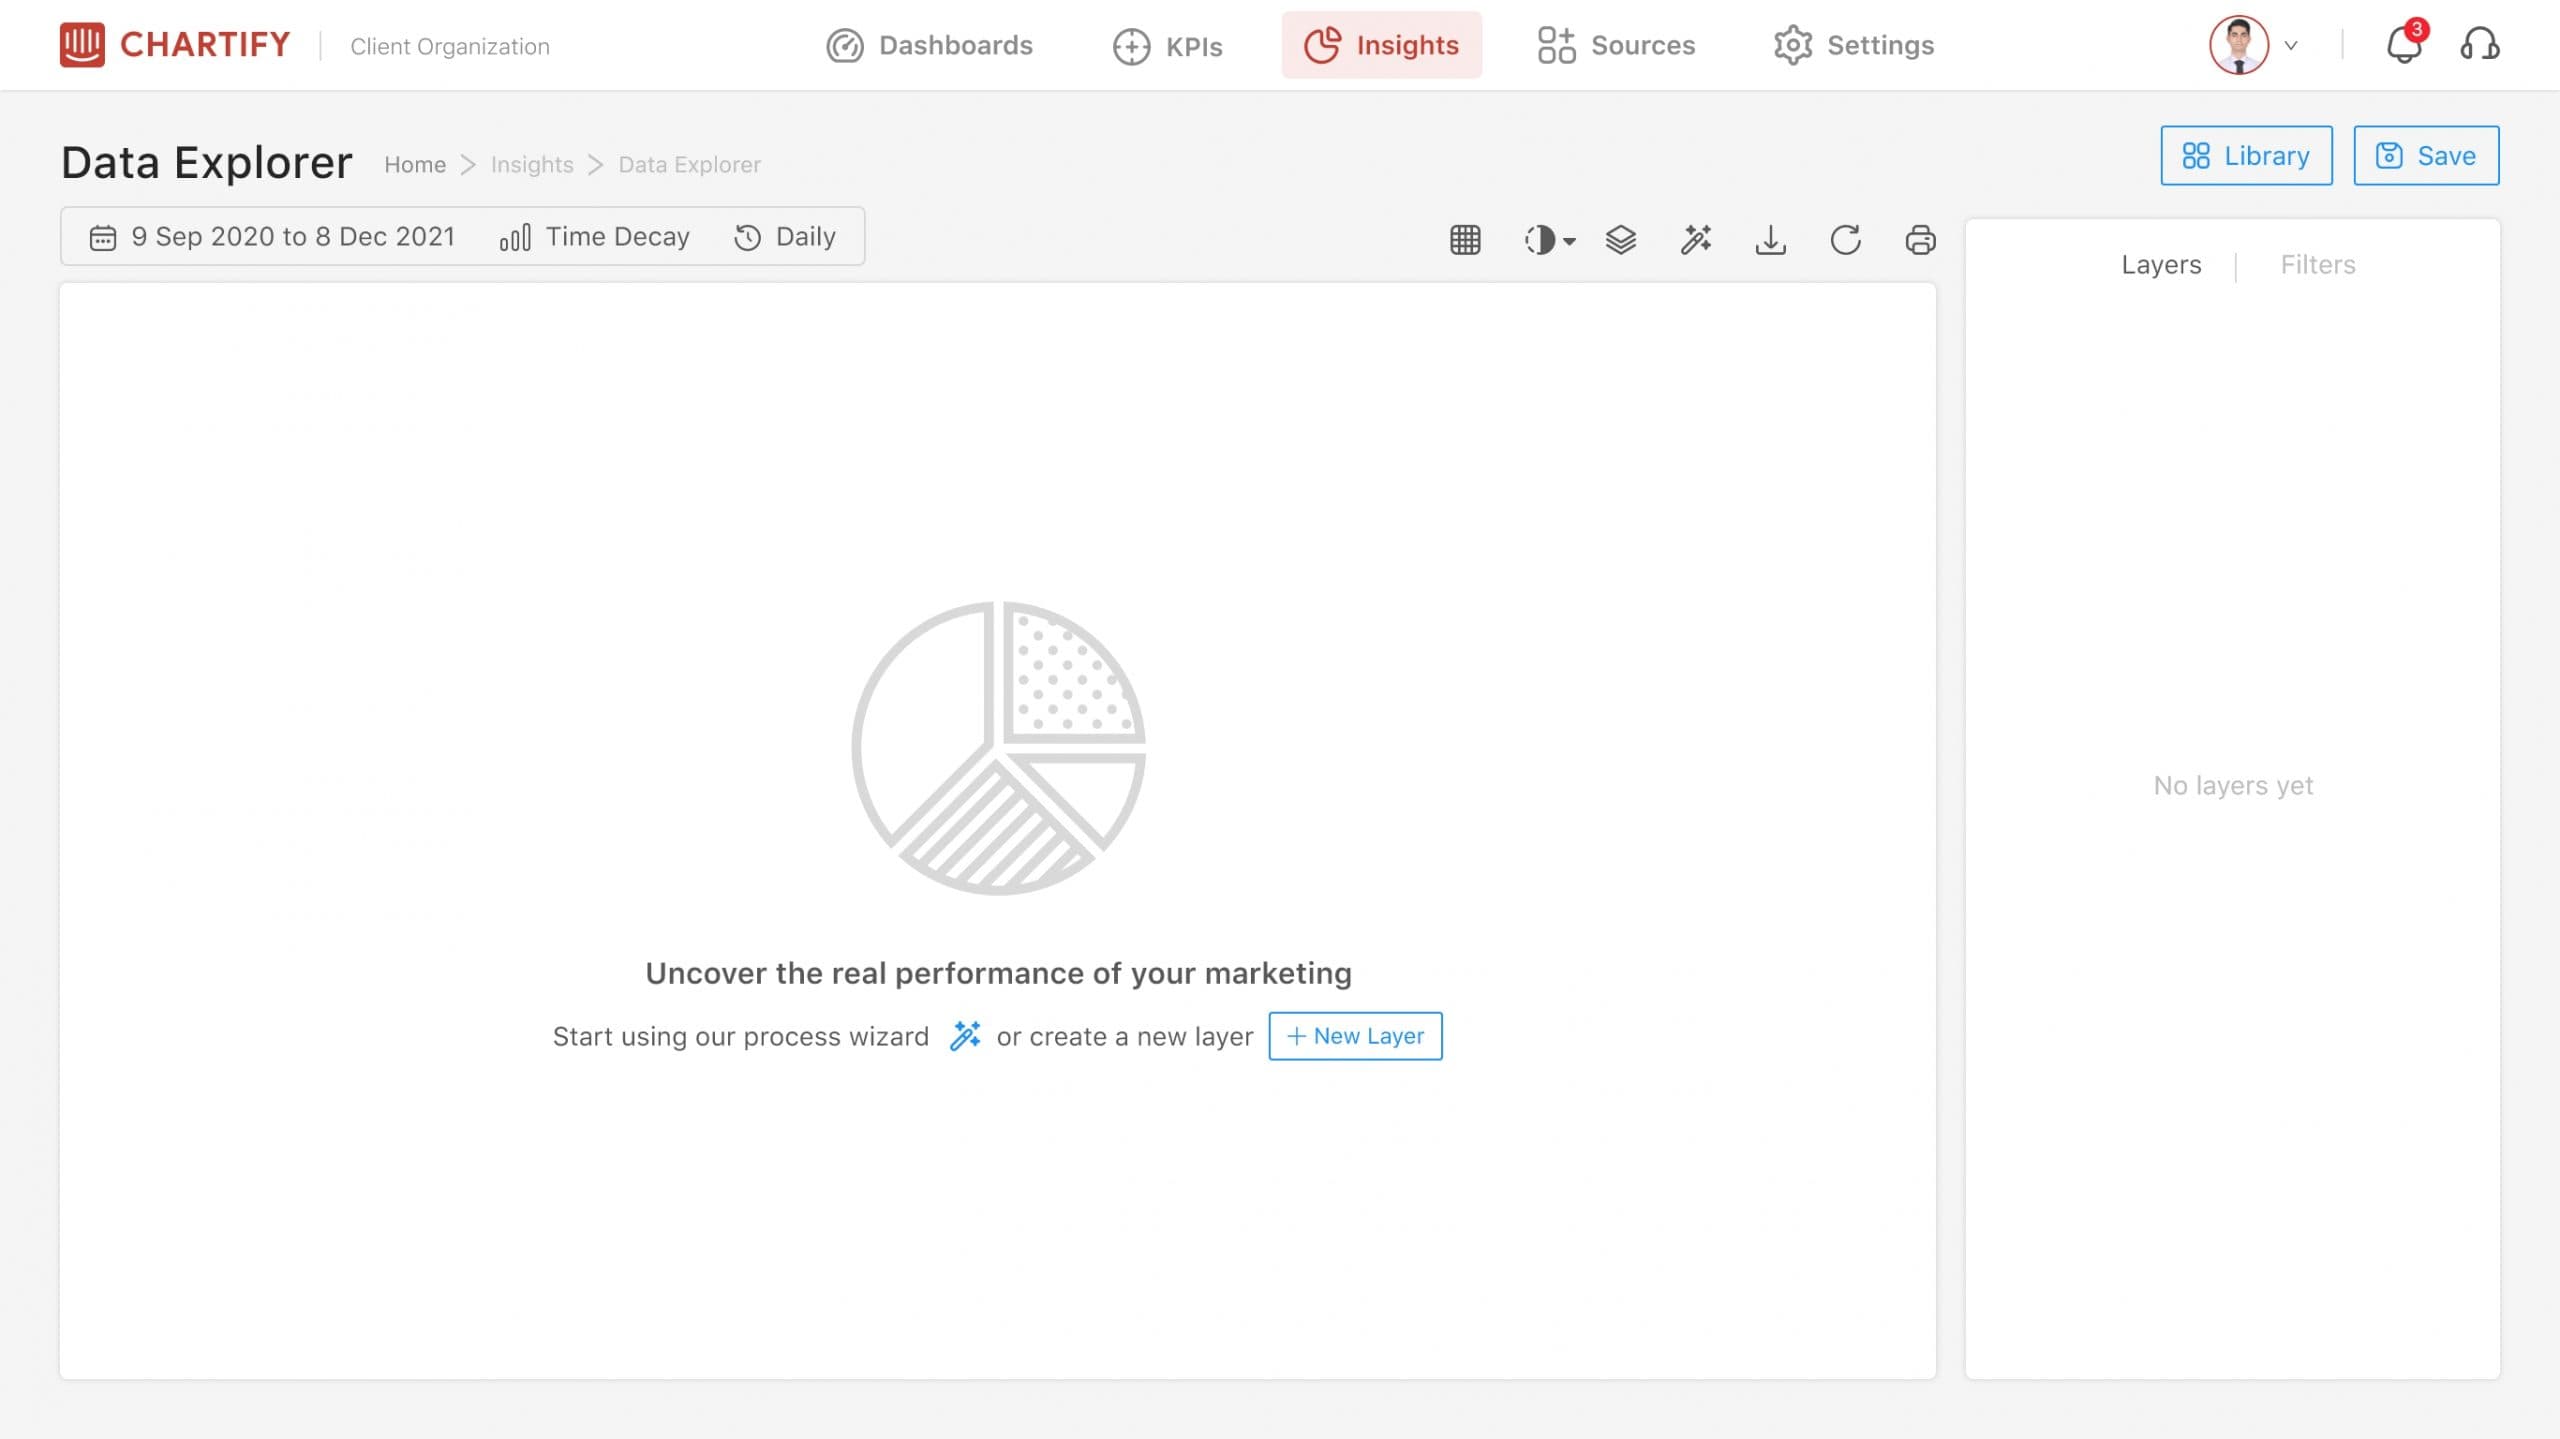Switch to table grid view icon
2560x1439 pixels.
point(1465,240)
